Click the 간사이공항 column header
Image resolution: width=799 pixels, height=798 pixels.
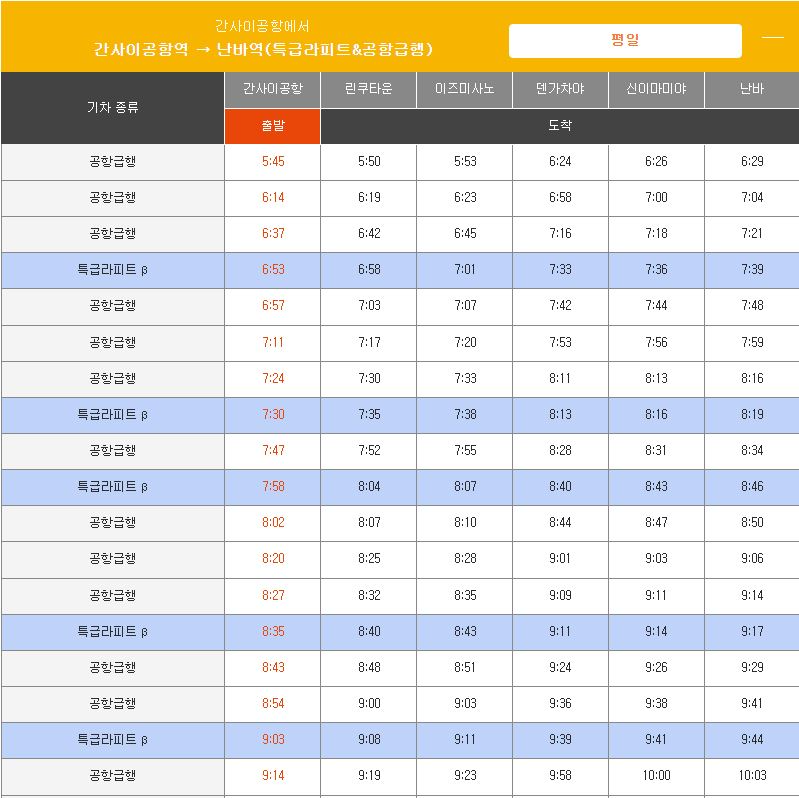(273, 90)
